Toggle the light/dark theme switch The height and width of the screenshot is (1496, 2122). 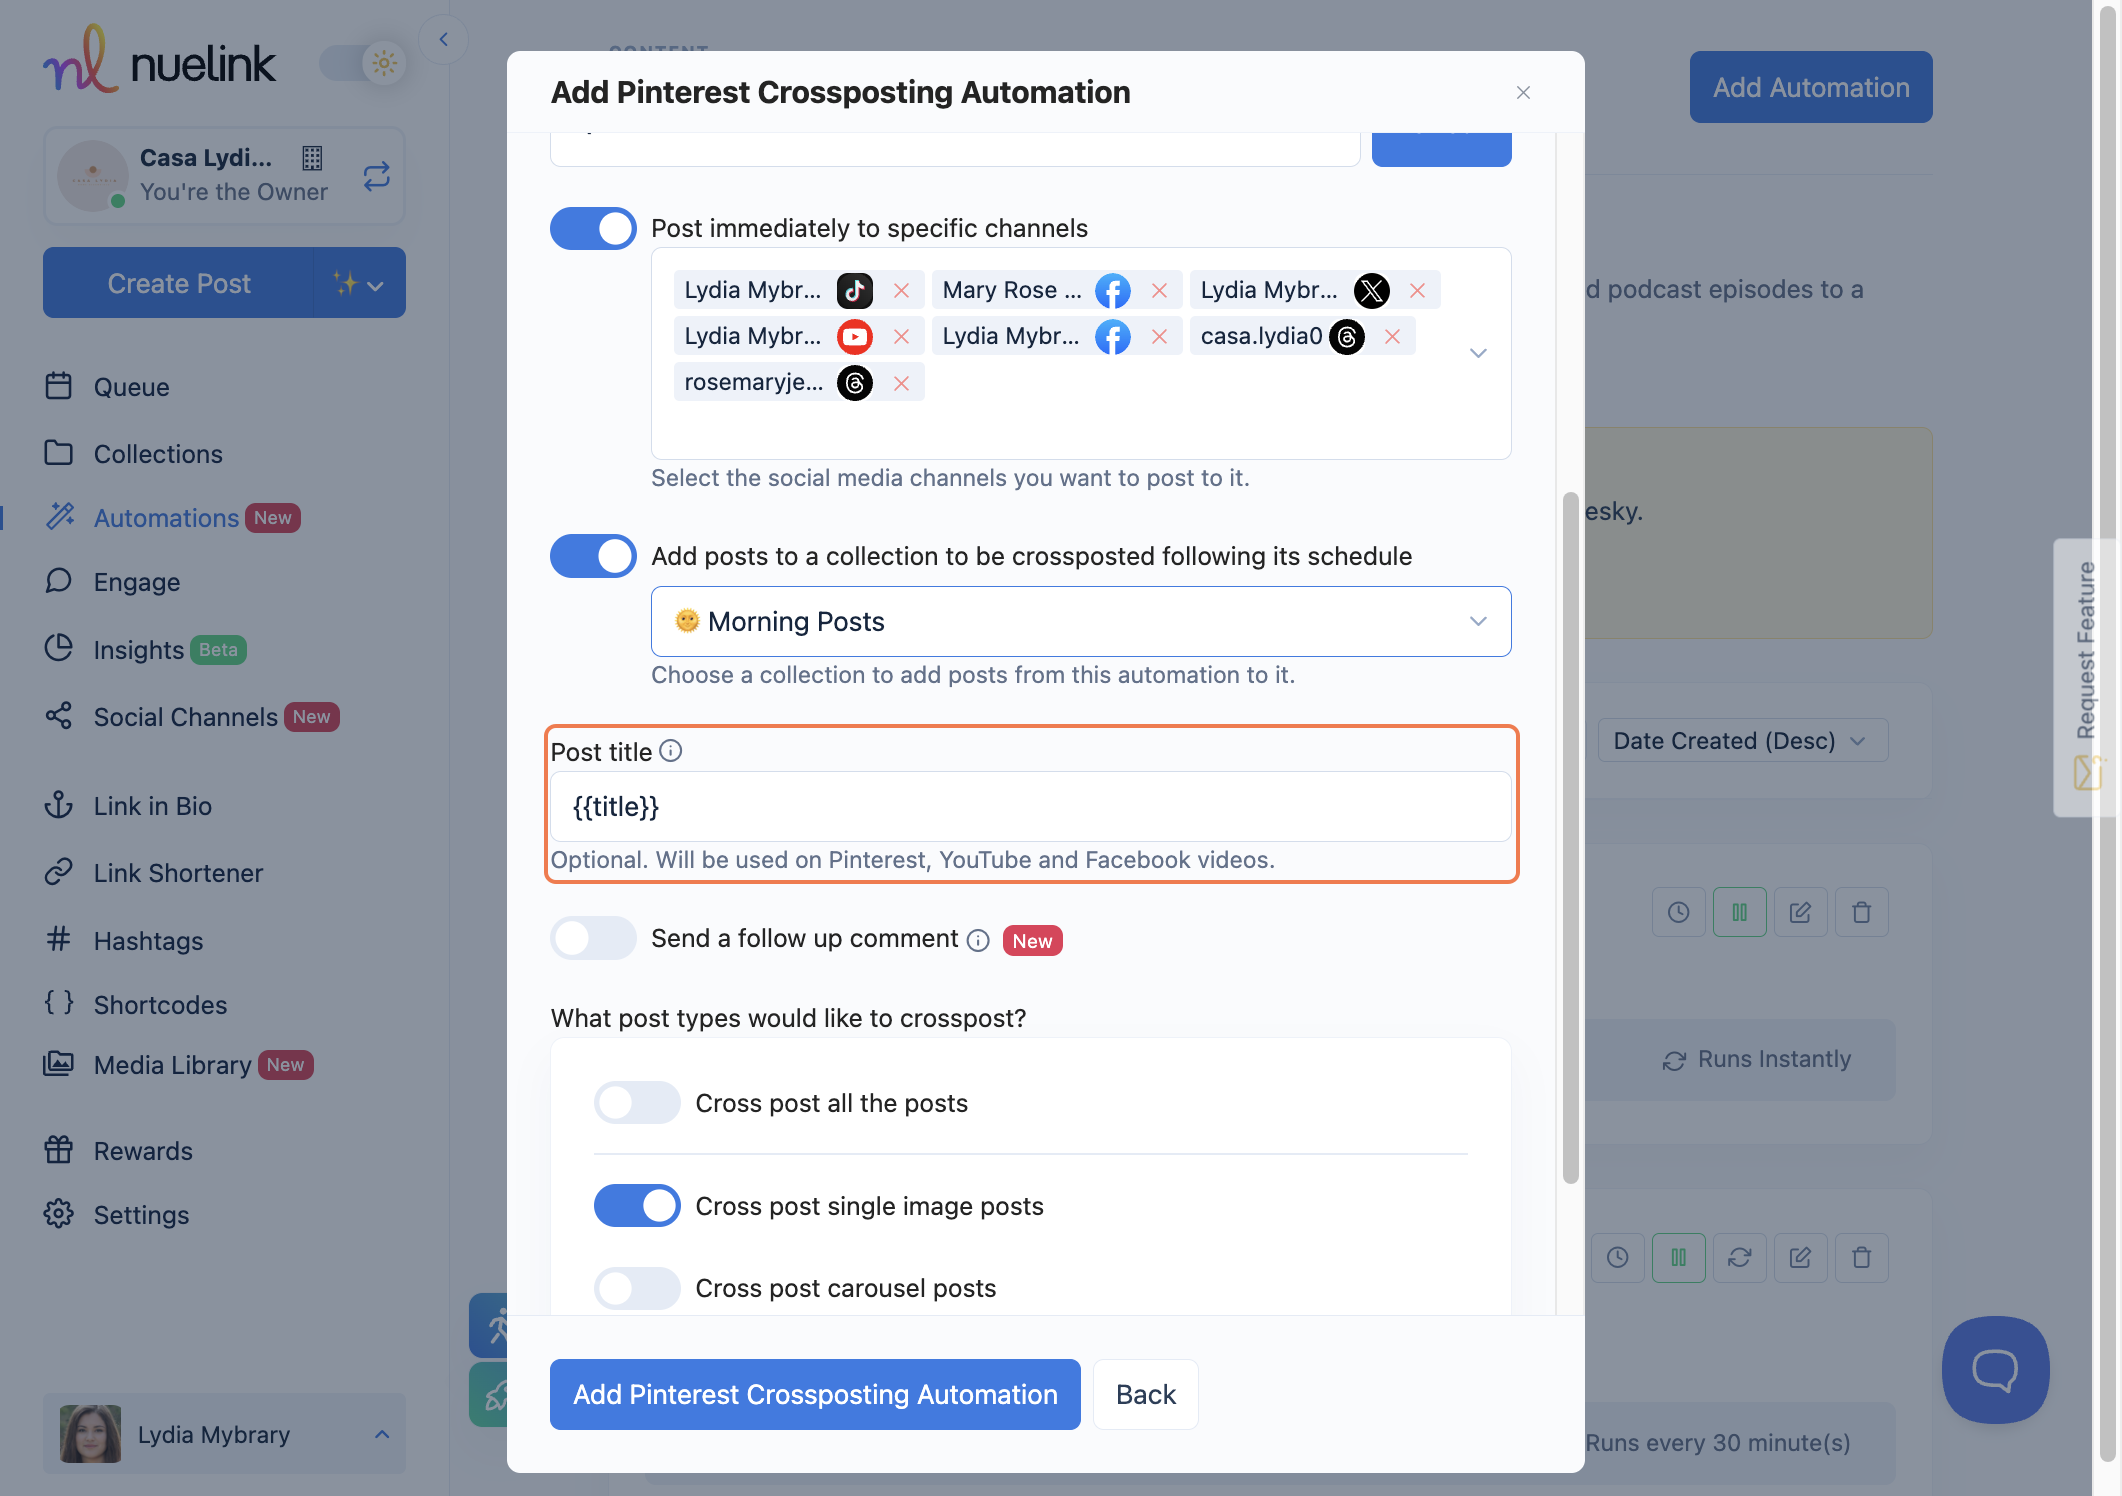click(362, 64)
